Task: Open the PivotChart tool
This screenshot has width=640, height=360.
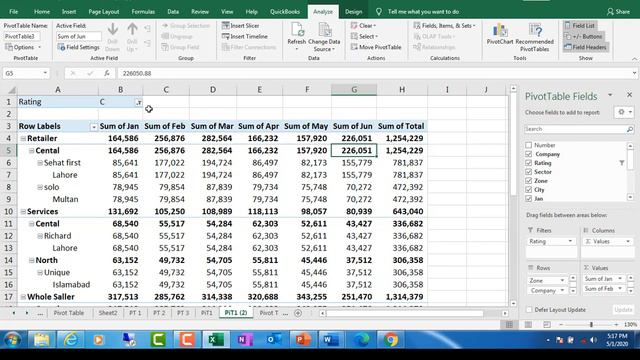Action: [500, 33]
